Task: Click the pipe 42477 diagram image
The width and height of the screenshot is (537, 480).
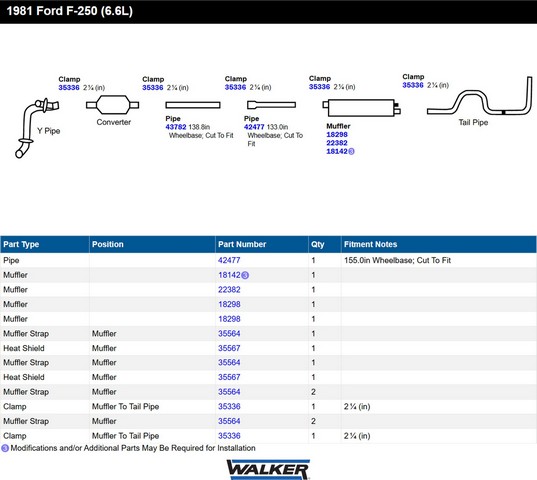Action: [271, 104]
